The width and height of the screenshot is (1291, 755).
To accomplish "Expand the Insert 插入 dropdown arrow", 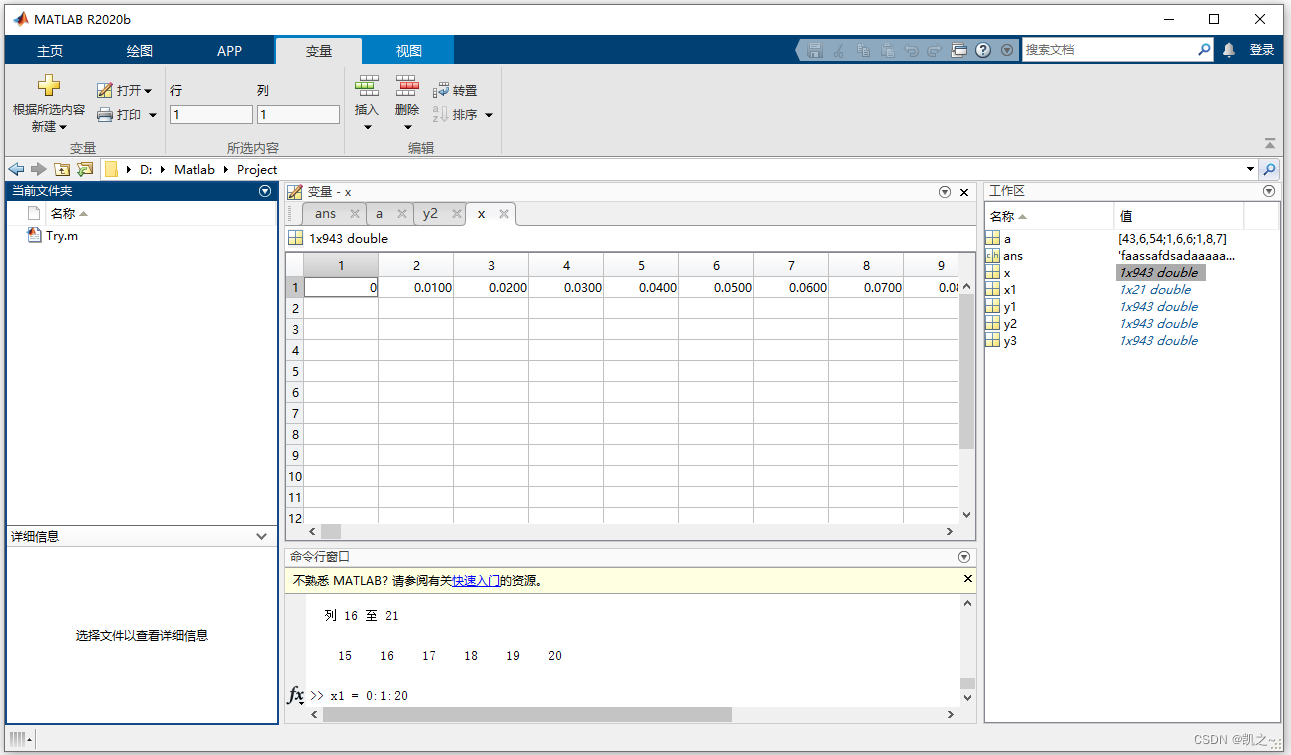I will click(x=367, y=127).
